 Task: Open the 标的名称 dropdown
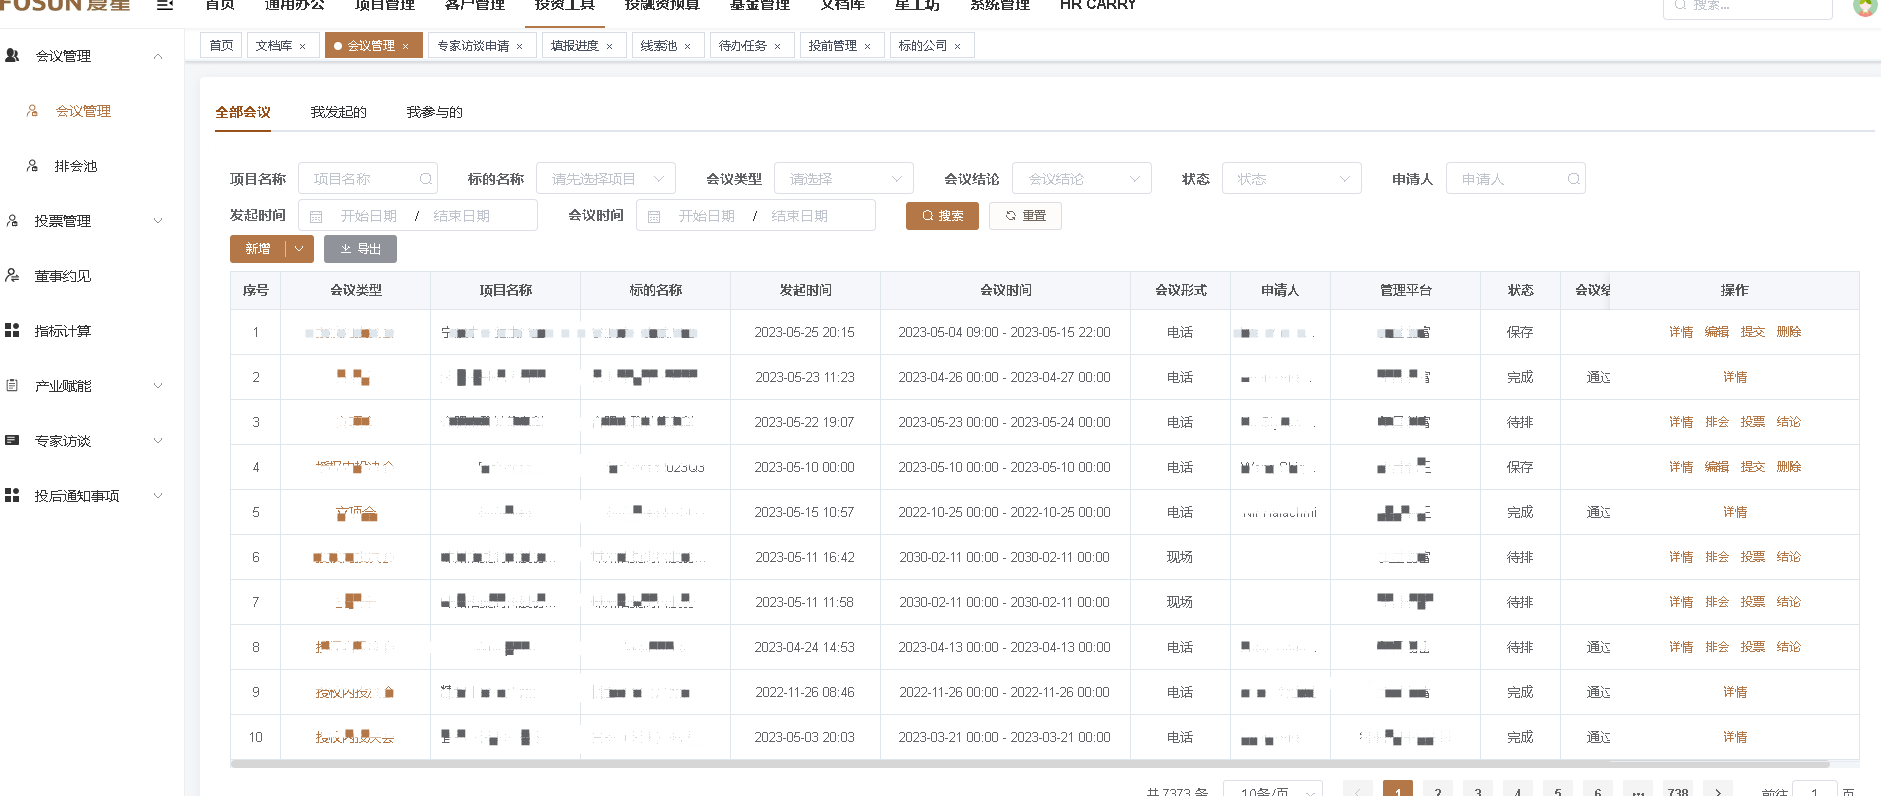click(x=606, y=179)
